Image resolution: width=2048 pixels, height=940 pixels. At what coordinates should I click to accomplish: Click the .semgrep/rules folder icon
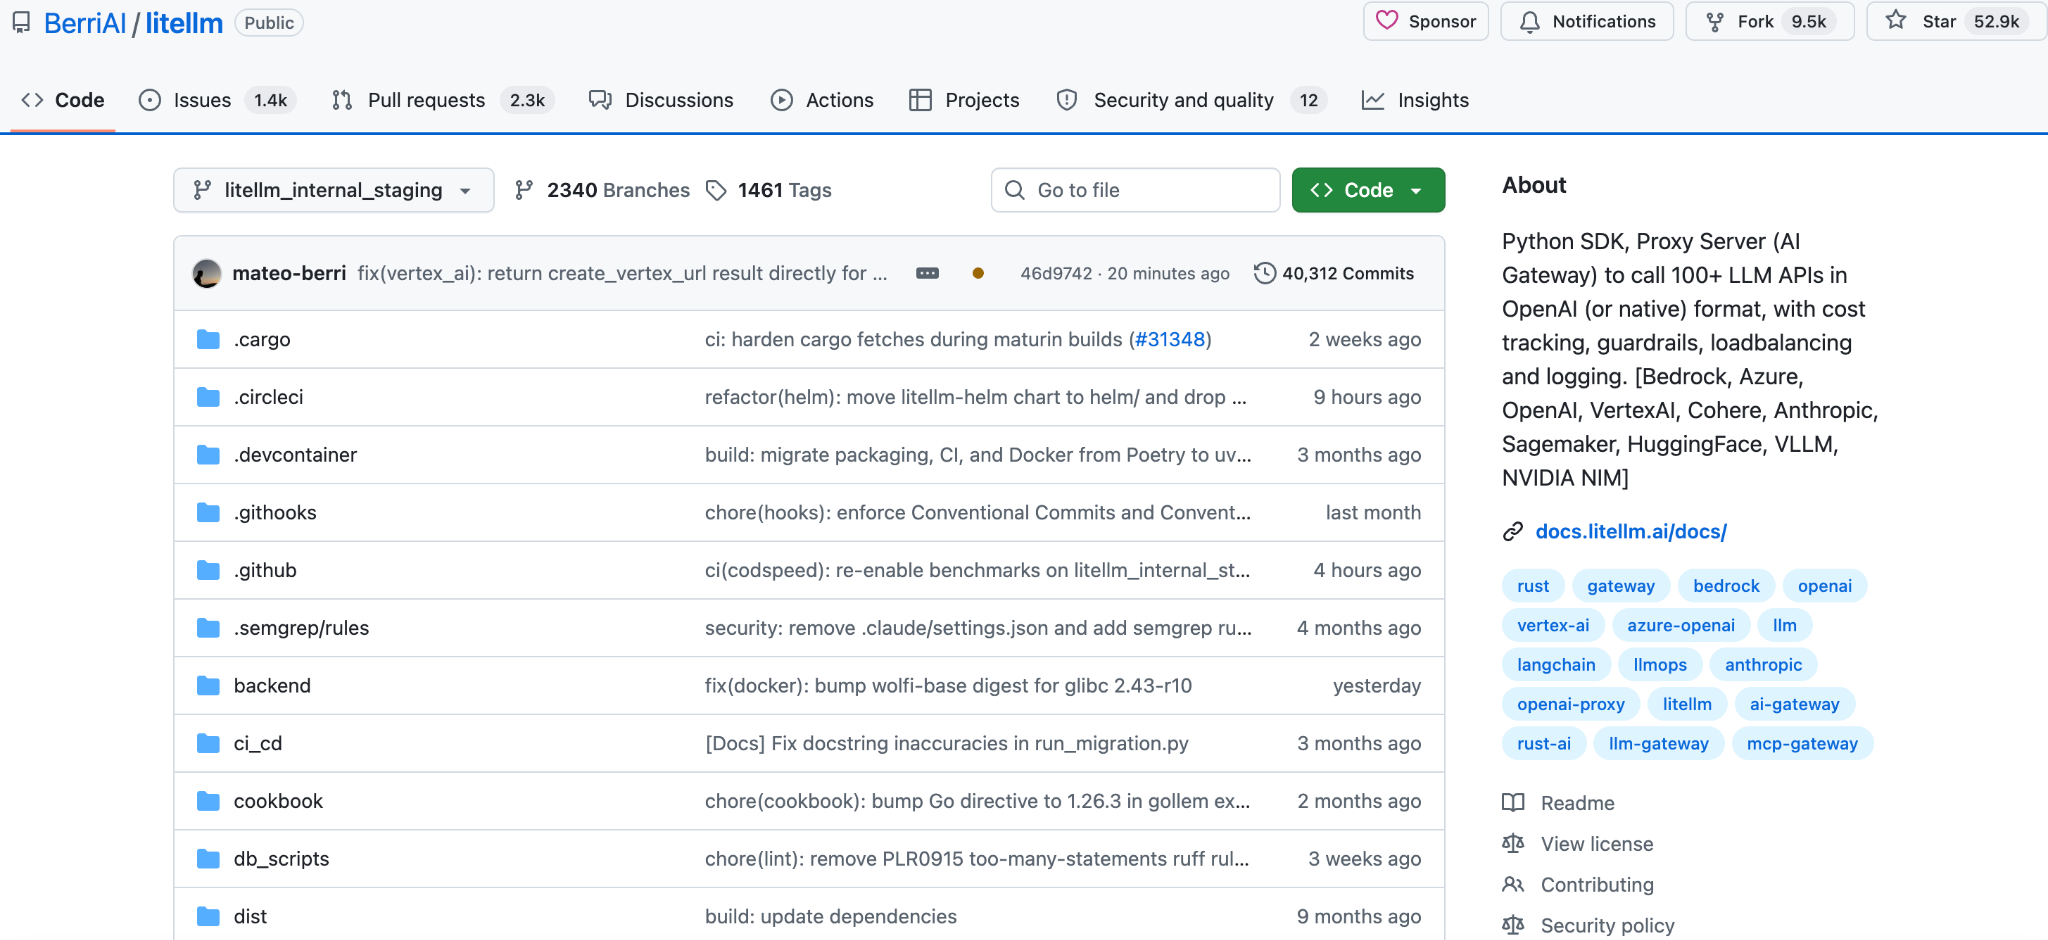pos(208,628)
